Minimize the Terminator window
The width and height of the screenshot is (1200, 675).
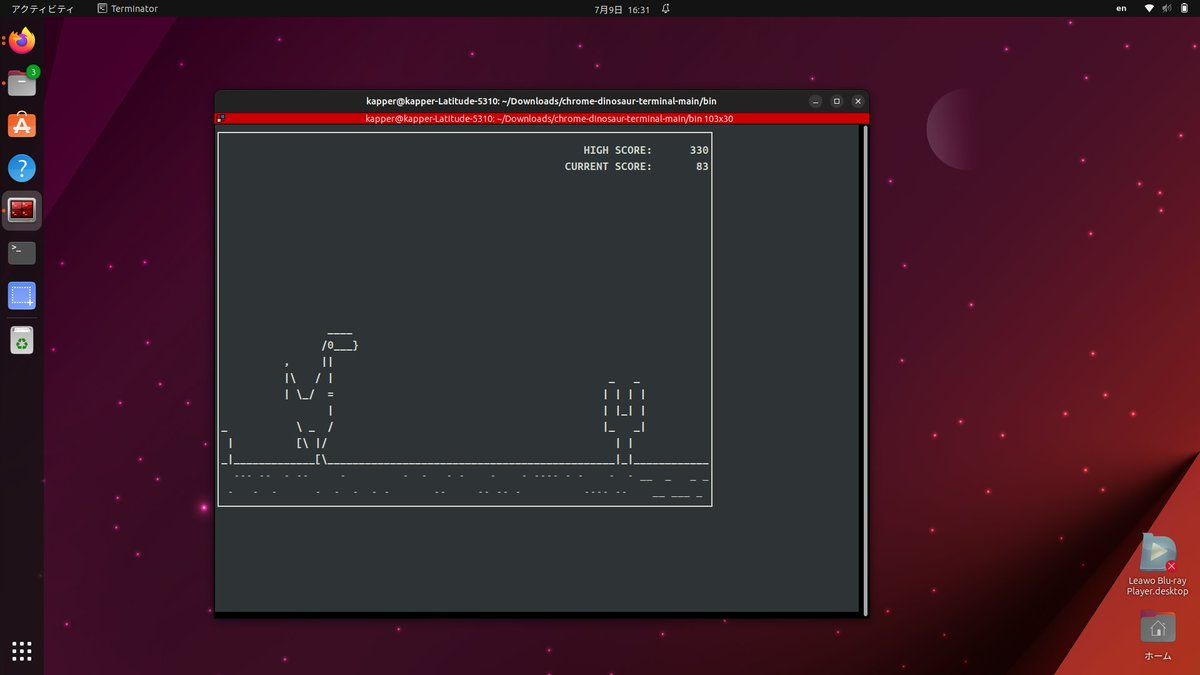pos(816,101)
